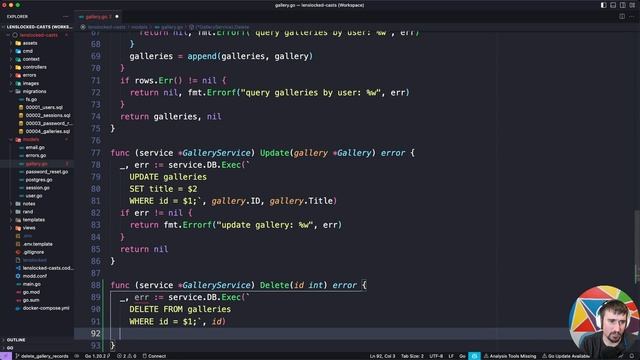This screenshot has width=640, height=360.
Task: Open errors.go in models
Action: tap(36, 156)
